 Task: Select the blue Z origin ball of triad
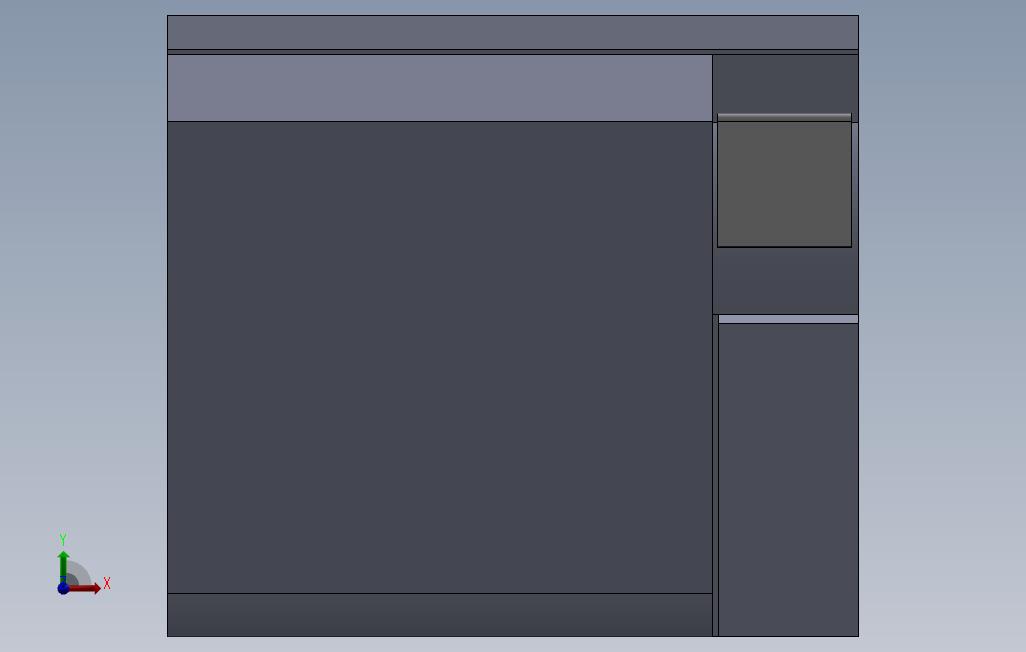[63, 589]
